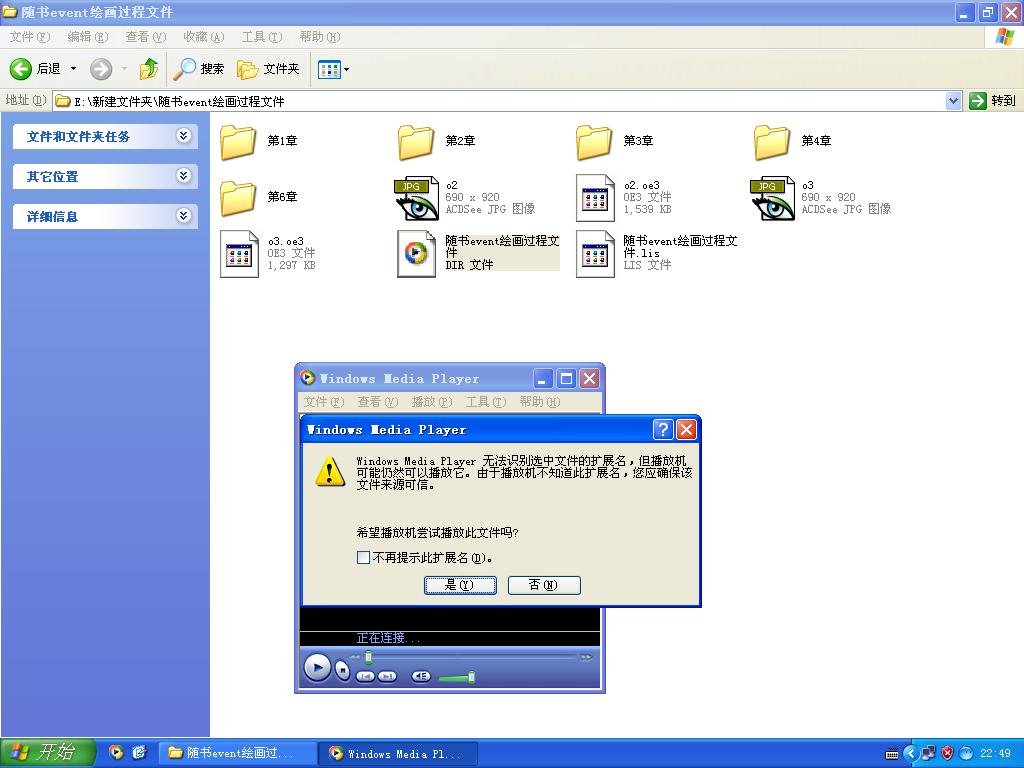The image size is (1024, 768).
Task: Select the o3.oe3 file
Action: tap(268, 253)
